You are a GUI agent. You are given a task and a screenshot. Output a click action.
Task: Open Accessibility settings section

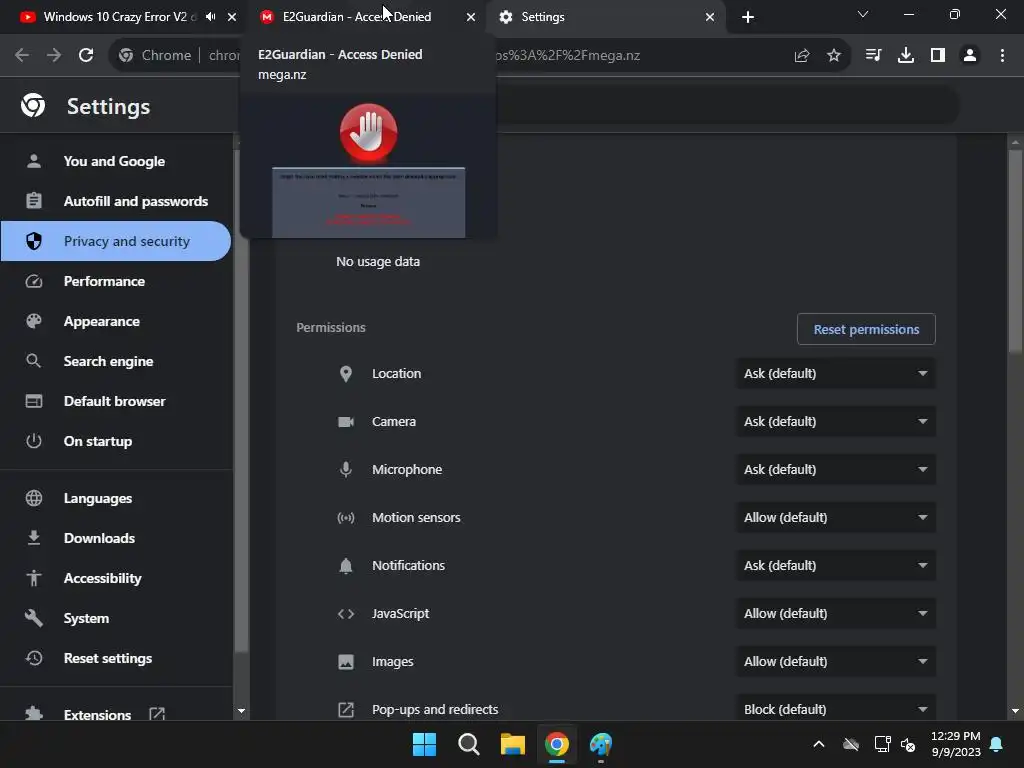(115, 578)
